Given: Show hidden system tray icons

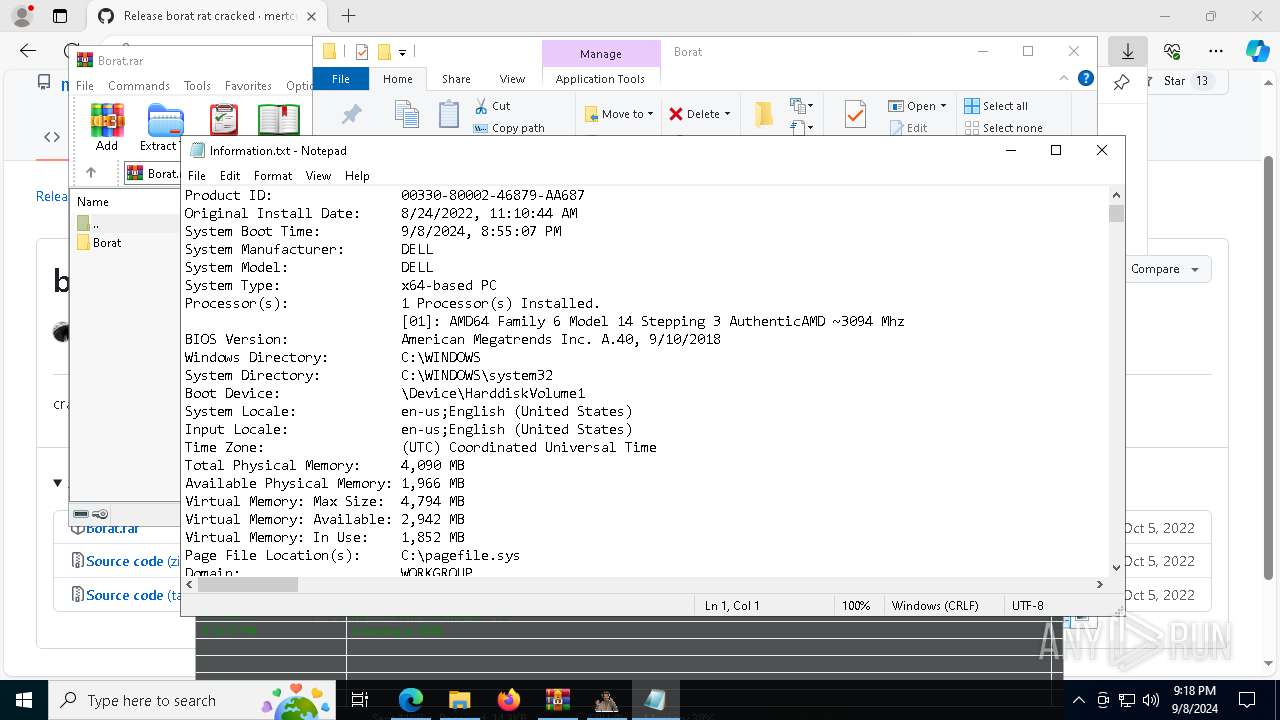Looking at the screenshot, I should 1078,700.
